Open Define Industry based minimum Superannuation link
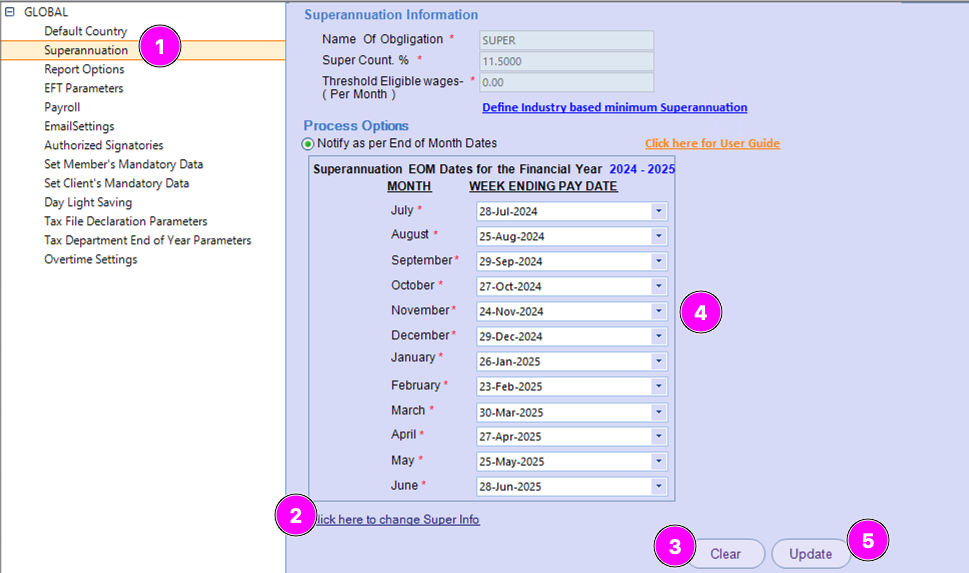969x573 pixels. point(614,107)
